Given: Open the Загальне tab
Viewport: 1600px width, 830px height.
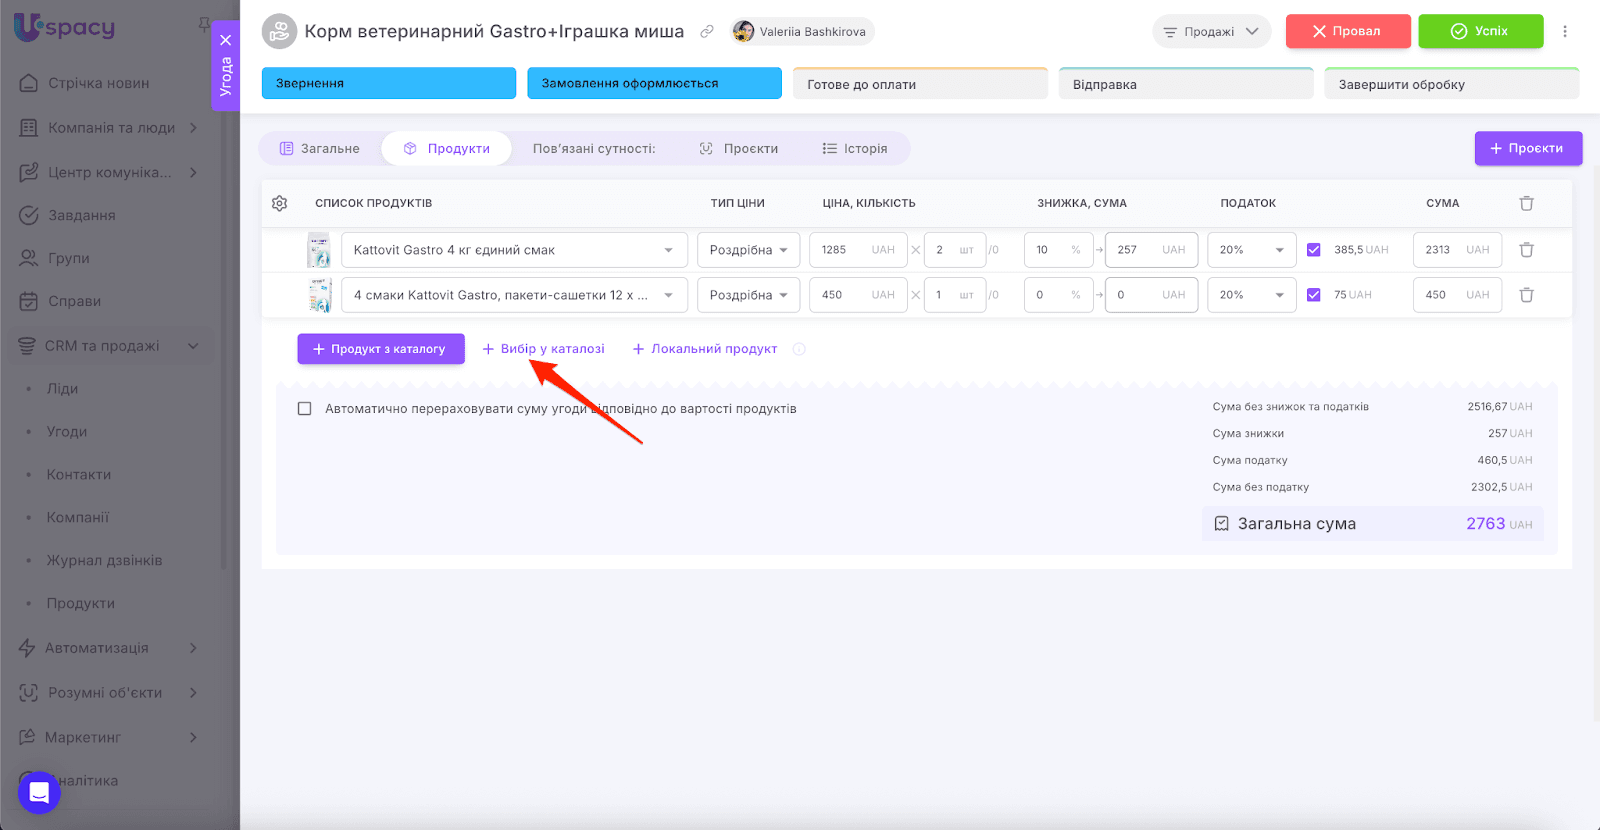Looking at the screenshot, I should coord(320,148).
